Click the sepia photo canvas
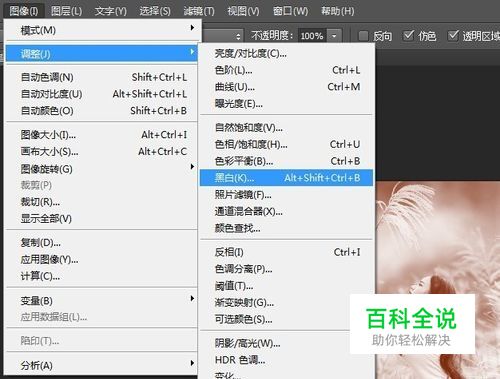This screenshot has height=379, width=500. [437, 237]
